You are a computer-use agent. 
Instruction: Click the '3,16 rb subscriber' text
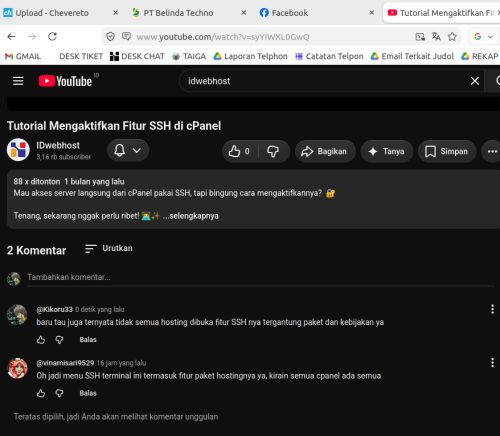[63, 157]
